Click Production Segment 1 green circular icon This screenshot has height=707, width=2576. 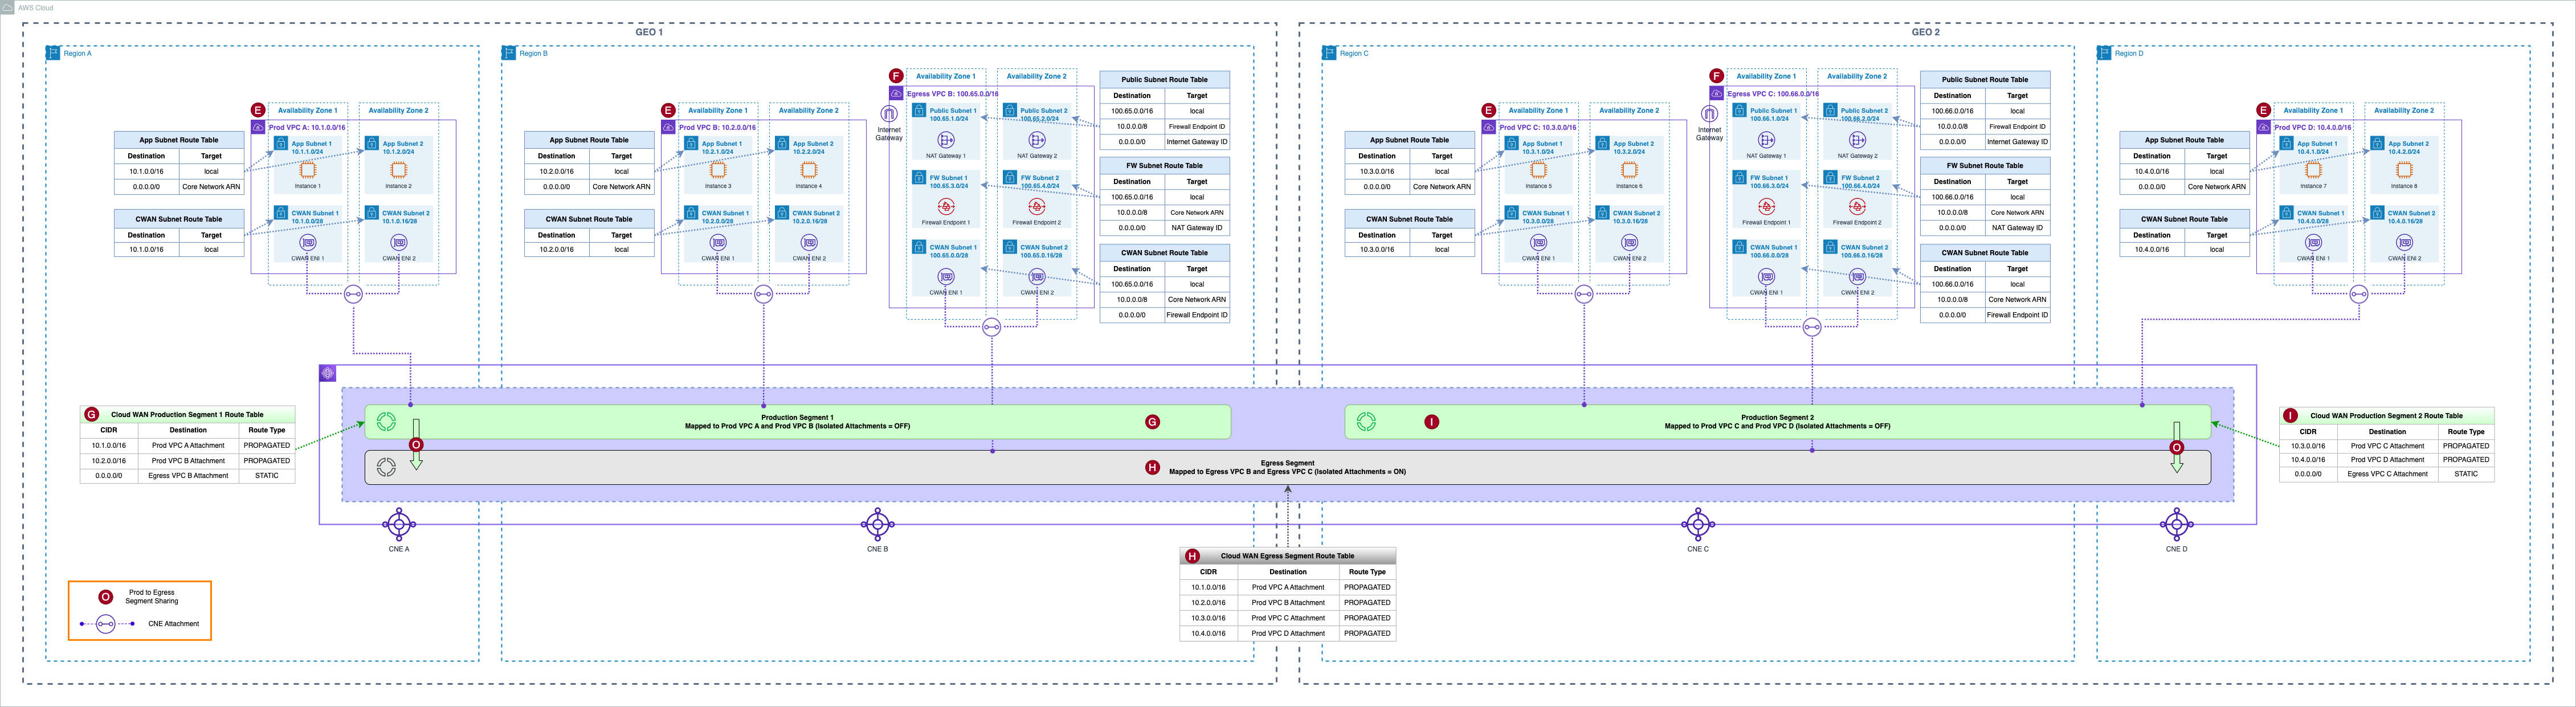coord(386,422)
